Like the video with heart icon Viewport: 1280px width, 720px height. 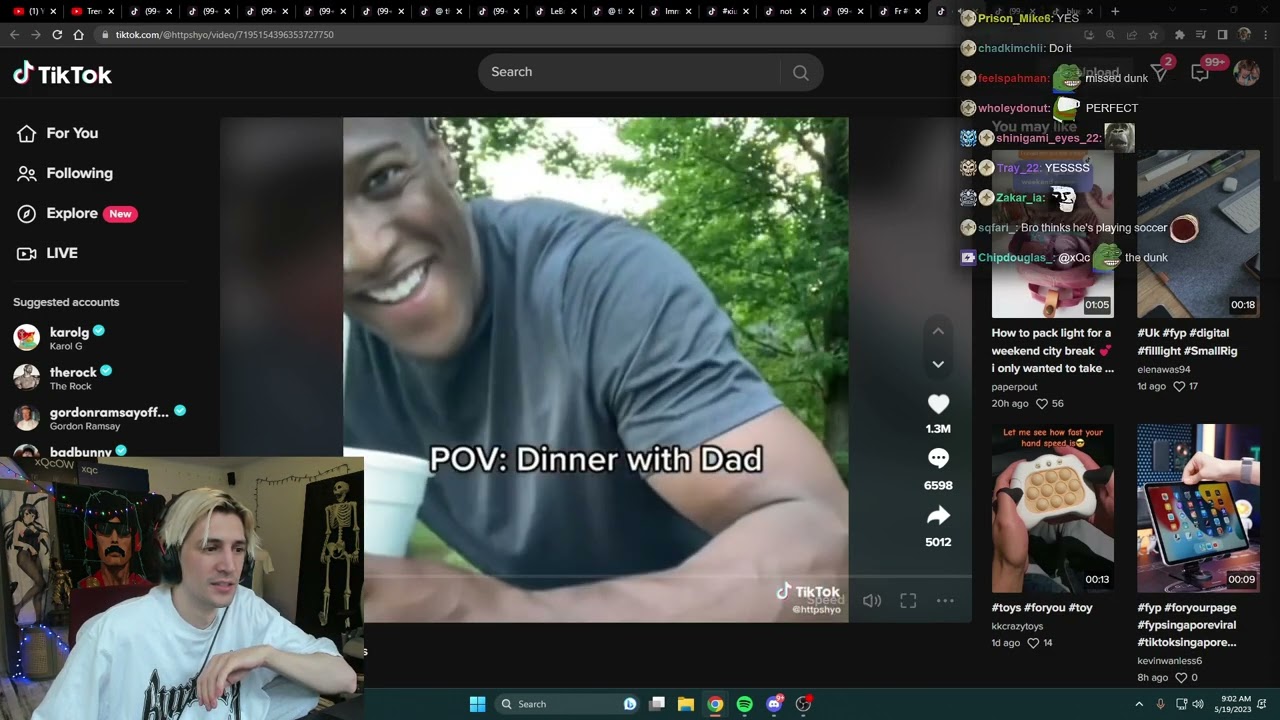(x=938, y=404)
